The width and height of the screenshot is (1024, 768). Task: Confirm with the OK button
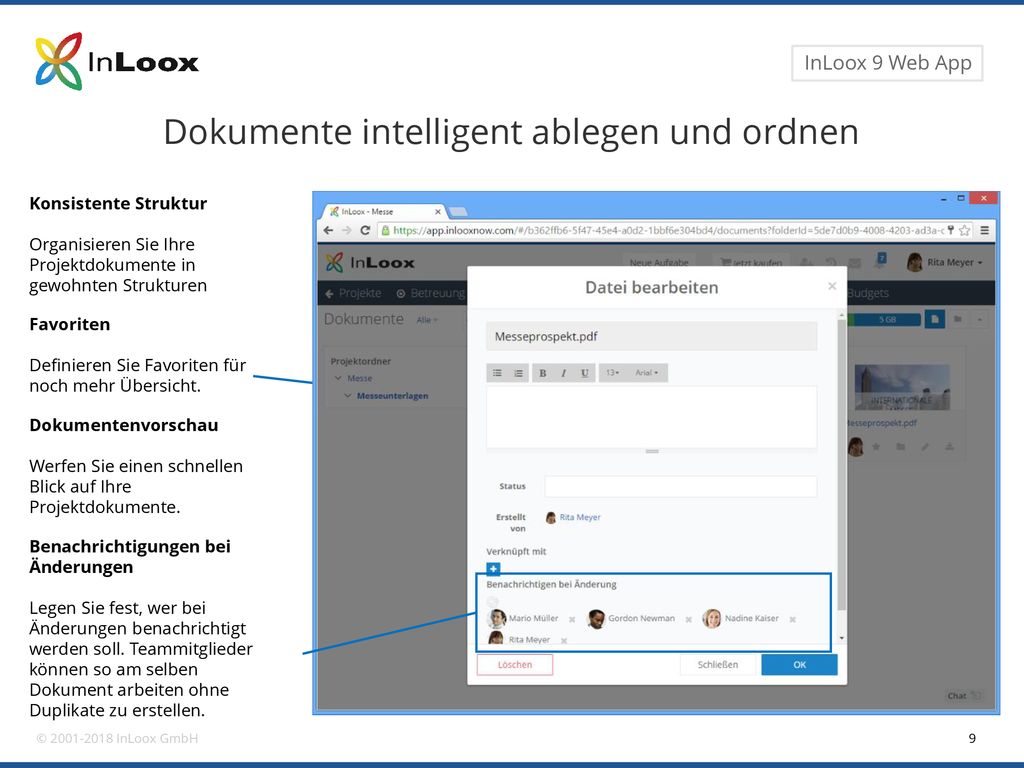click(799, 665)
